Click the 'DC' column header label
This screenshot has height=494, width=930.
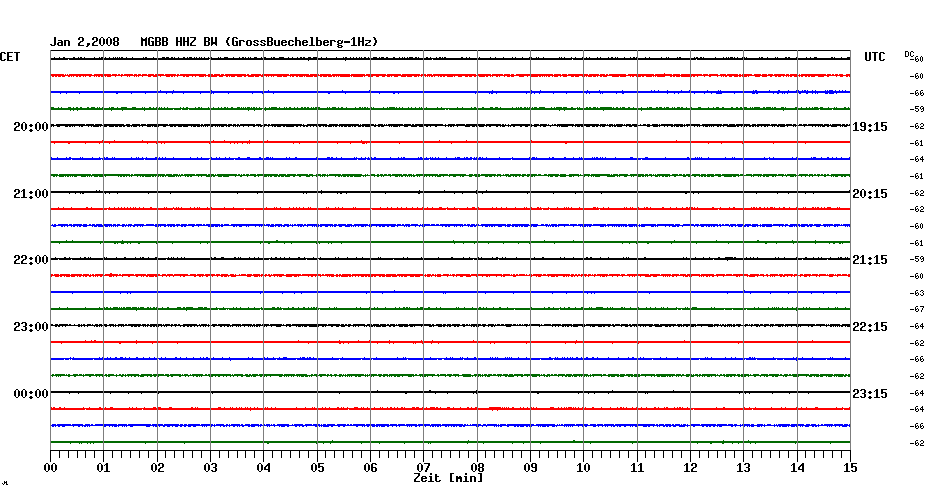pos(909,55)
